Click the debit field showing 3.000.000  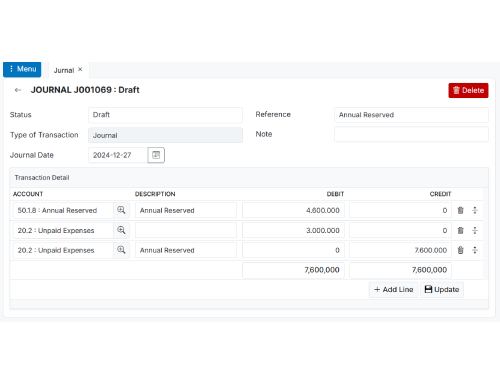click(x=293, y=230)
